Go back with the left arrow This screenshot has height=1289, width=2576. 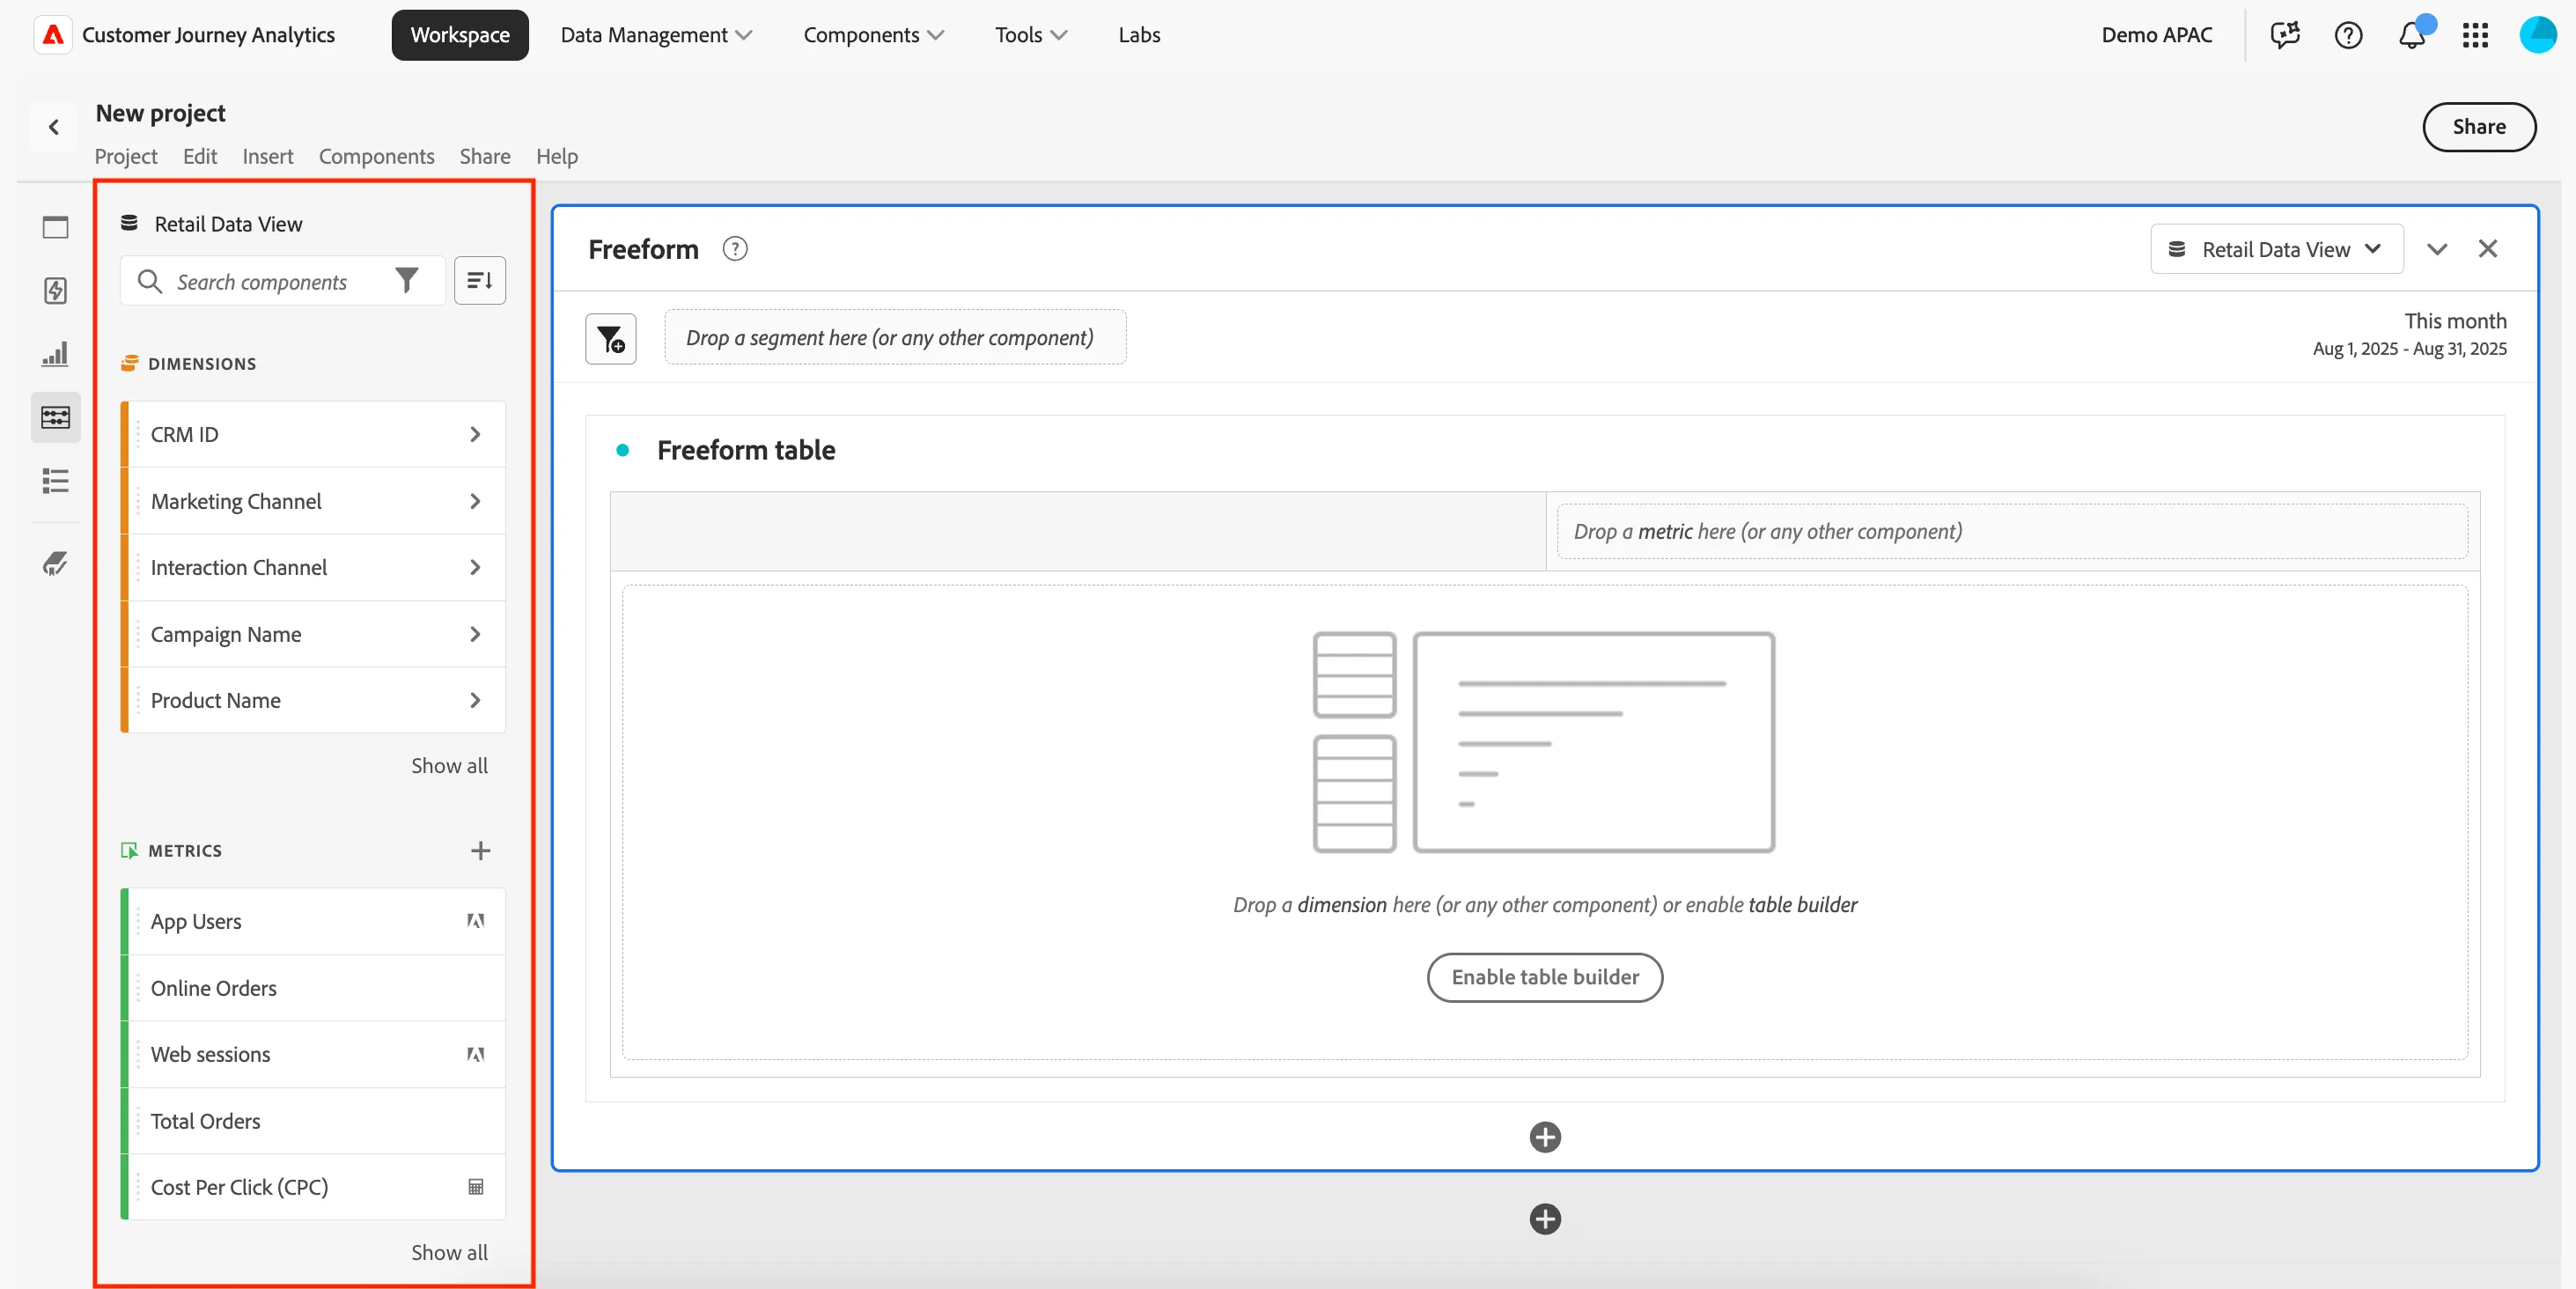(x=54, y=127)
